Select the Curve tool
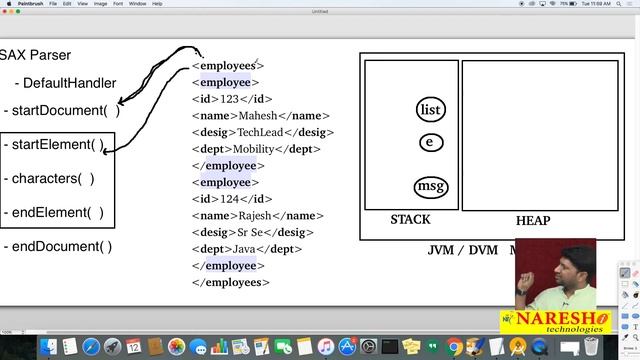Image resolution: width=640 pixels, height=360 pixels. point(636,305)
